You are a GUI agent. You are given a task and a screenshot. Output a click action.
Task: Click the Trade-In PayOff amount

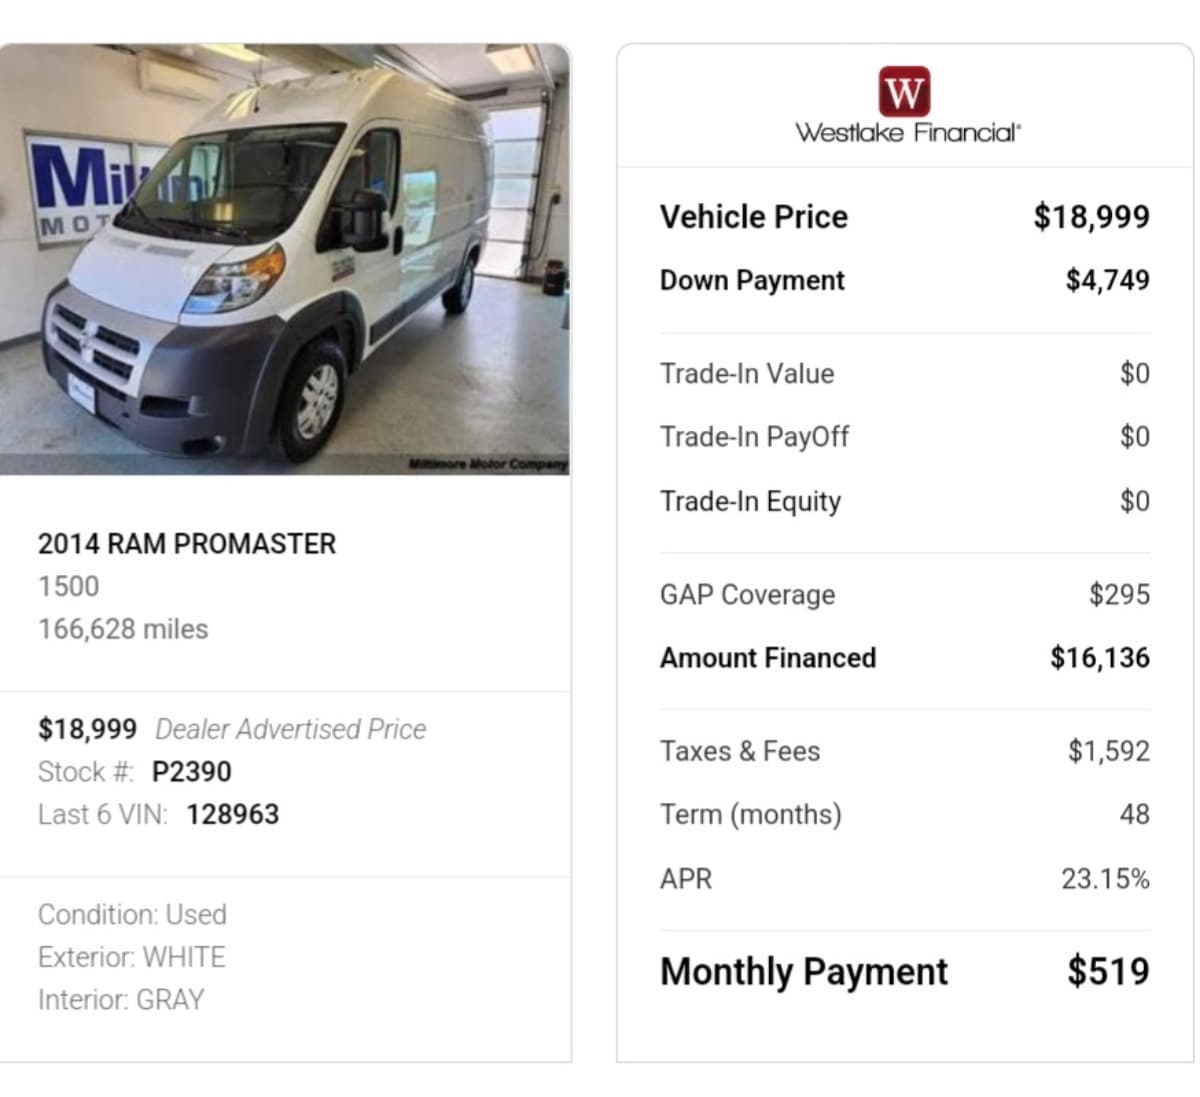[1134, 437]
